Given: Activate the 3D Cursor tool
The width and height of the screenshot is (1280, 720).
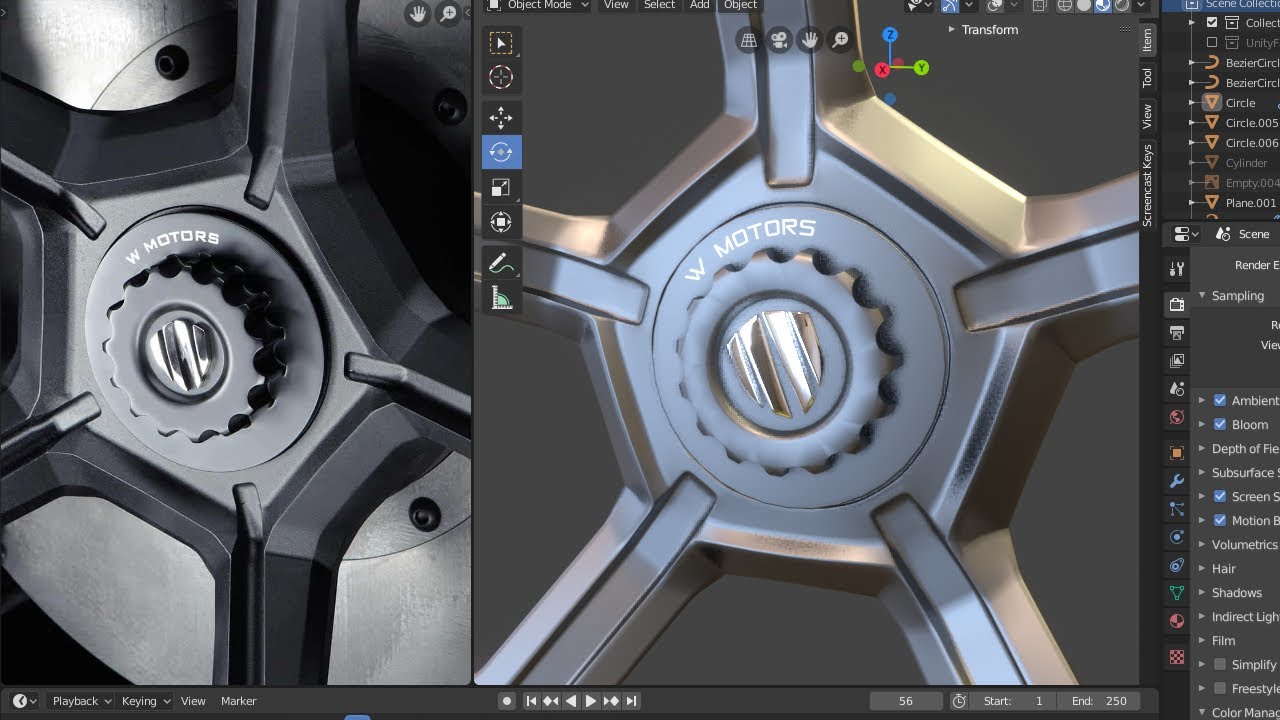Looking at the screenshot, I should [x=501, y=77].
